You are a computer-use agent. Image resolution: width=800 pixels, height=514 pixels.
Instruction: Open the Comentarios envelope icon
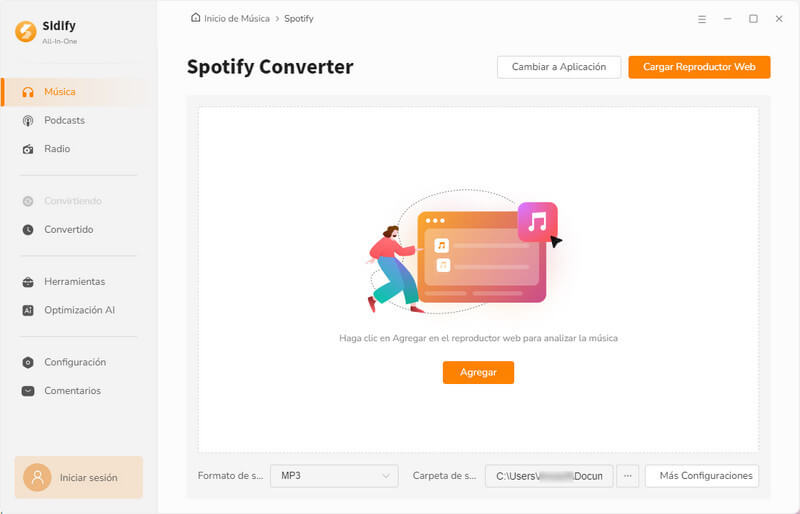[28, 391]
